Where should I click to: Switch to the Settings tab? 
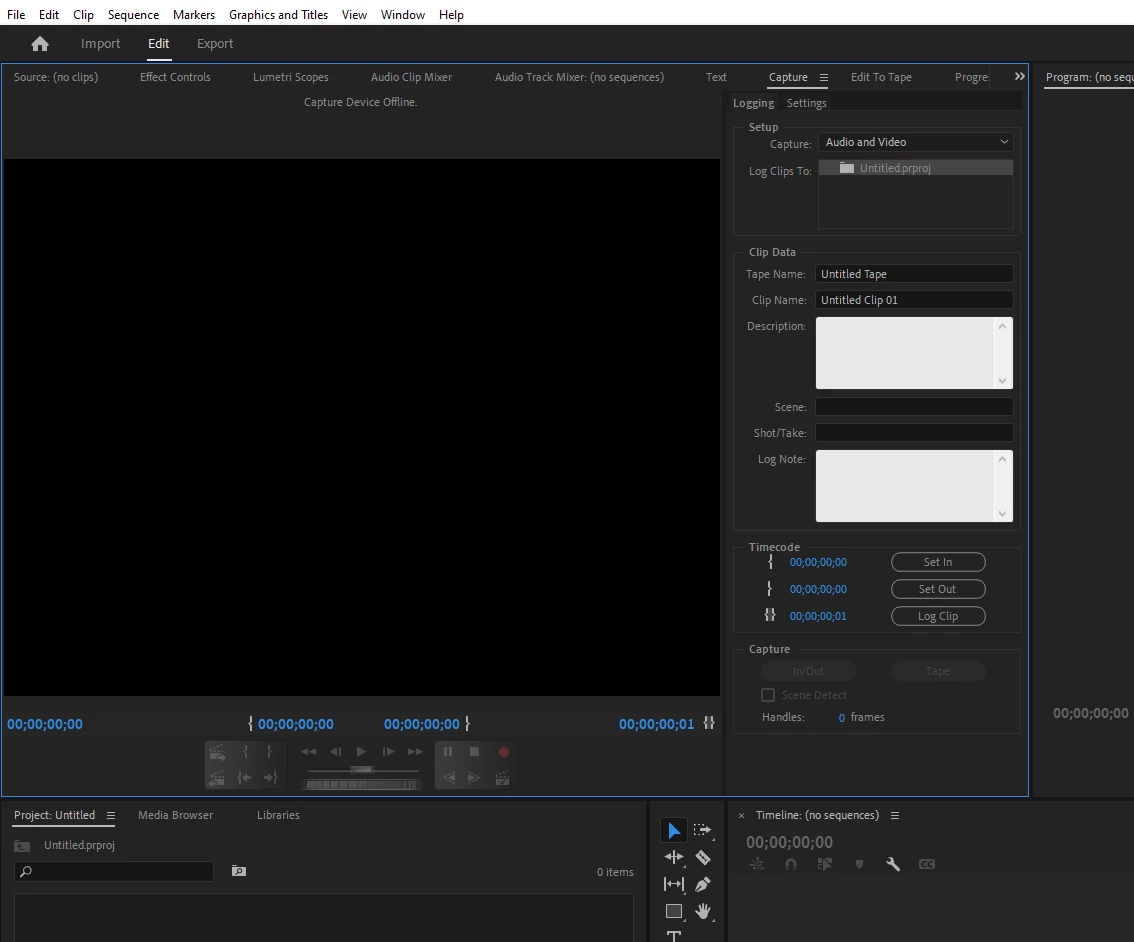coord(806,103)
